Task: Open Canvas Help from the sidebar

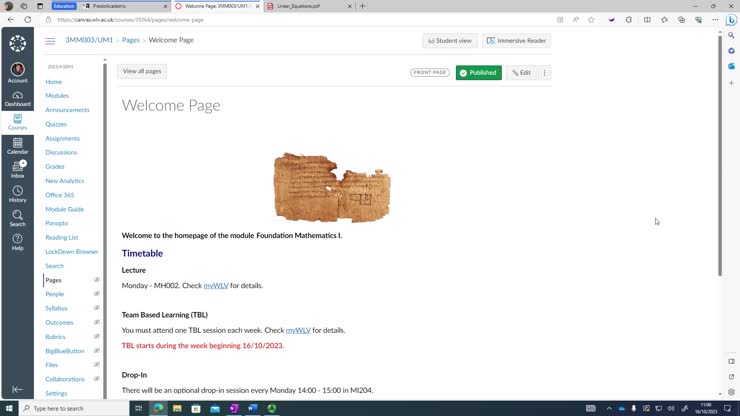Action: (17, 241)
